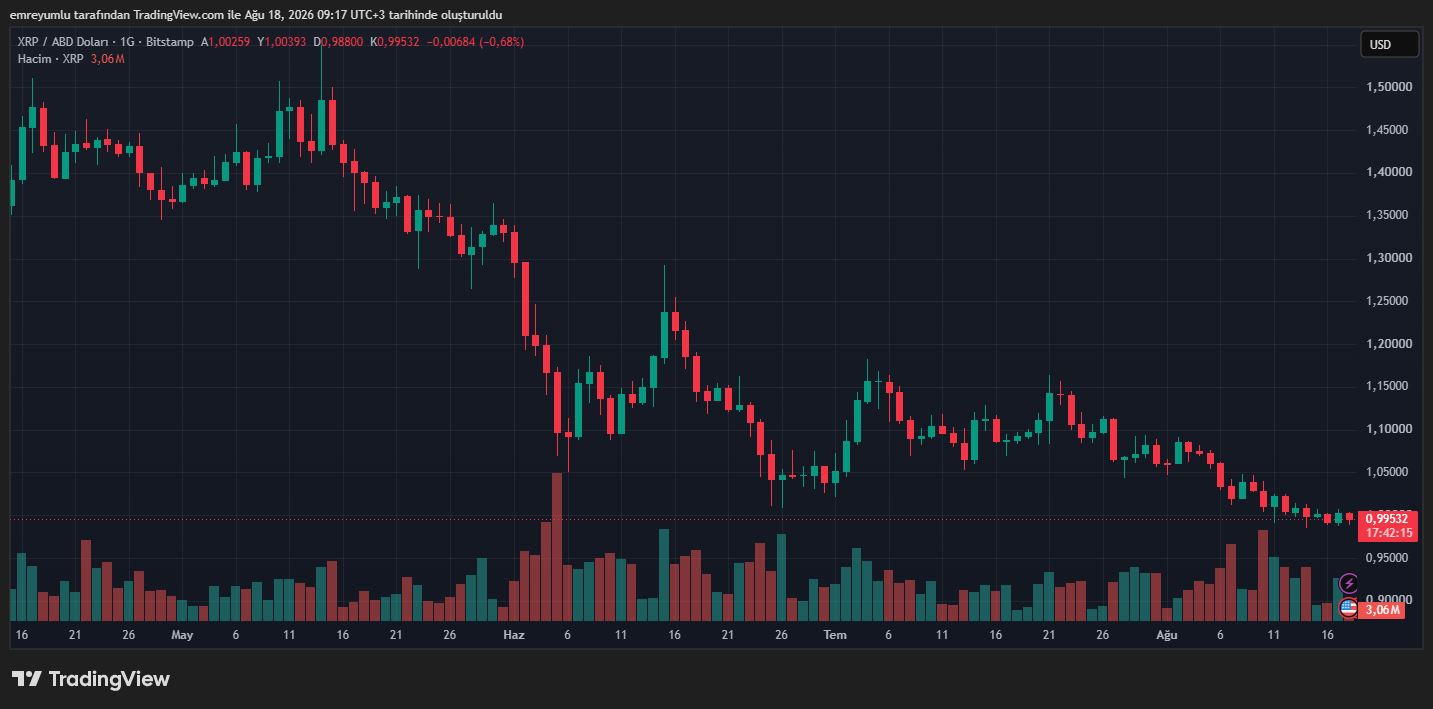Click the 1,30000 price axis label

tap(1389, 258)
